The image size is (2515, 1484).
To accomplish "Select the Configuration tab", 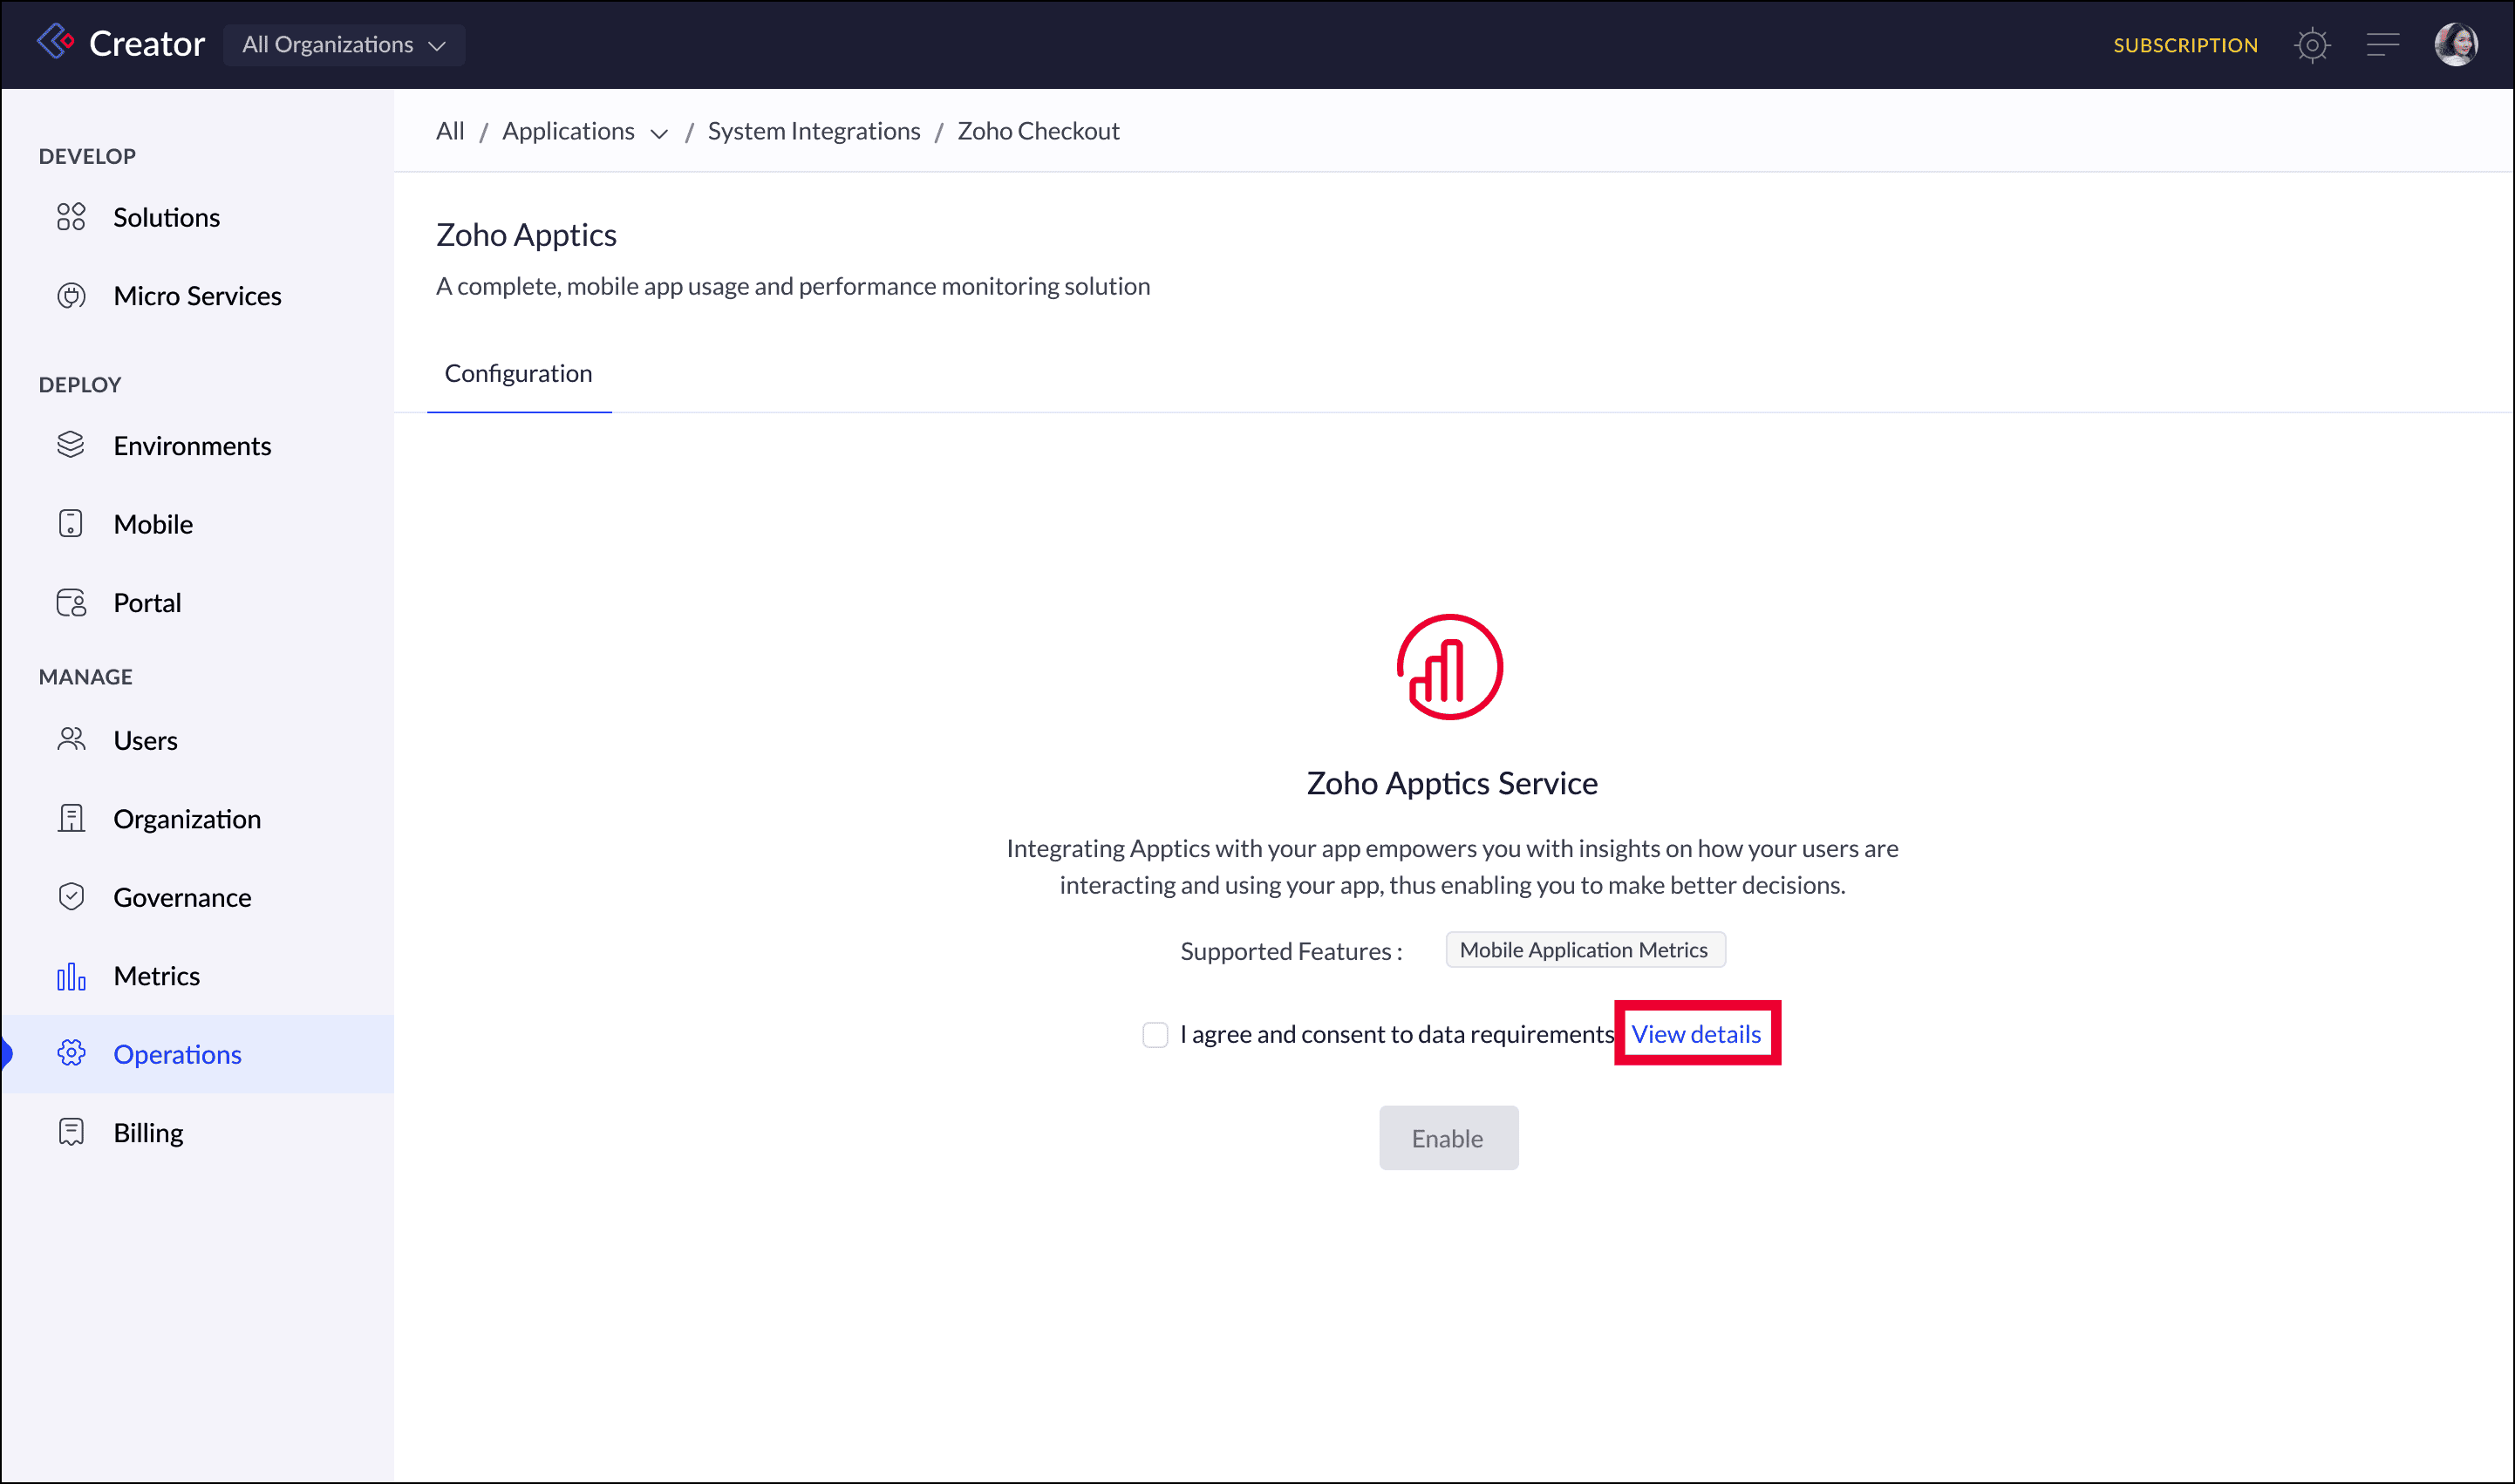I will pyautogui.click(x=518, y=373).
